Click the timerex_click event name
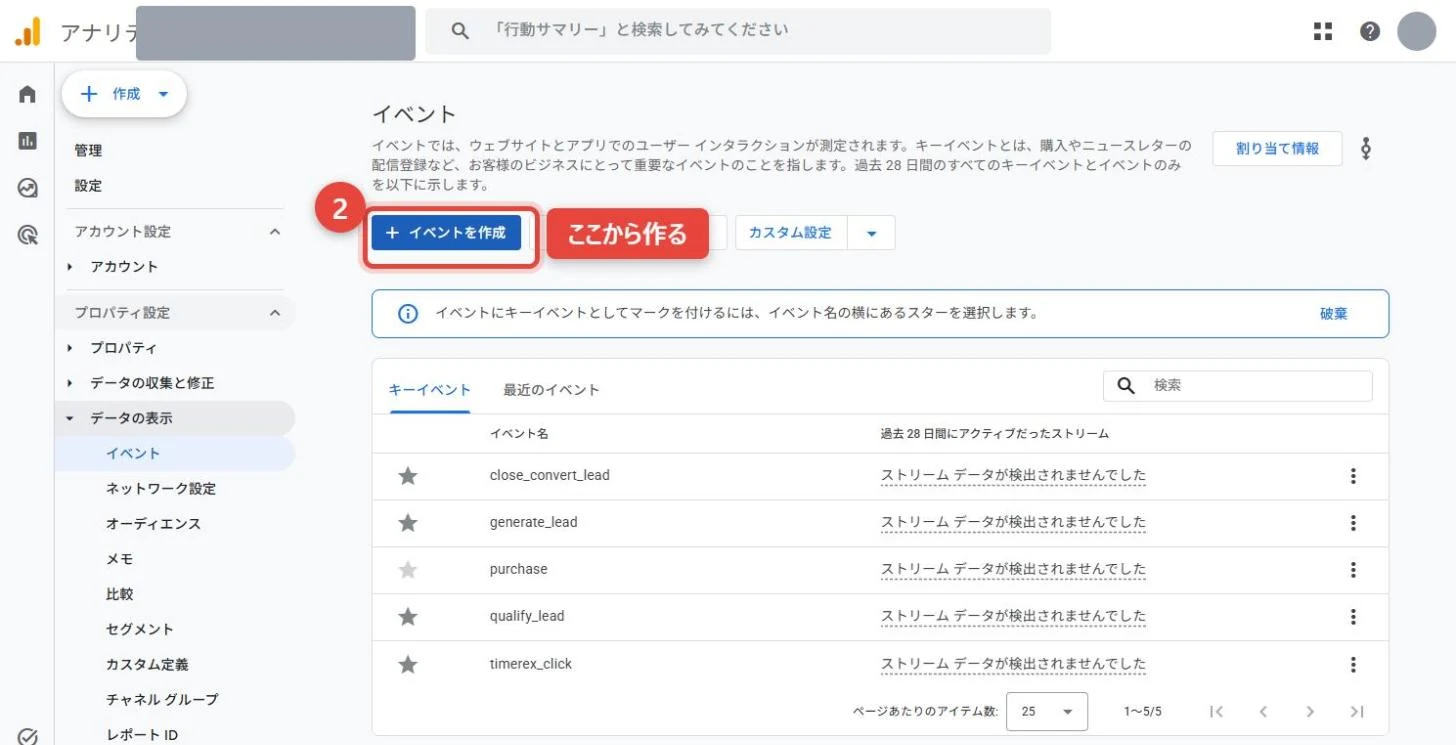Image resolution: width=1456 pixels, height=745 pixels. pos(530,664)
